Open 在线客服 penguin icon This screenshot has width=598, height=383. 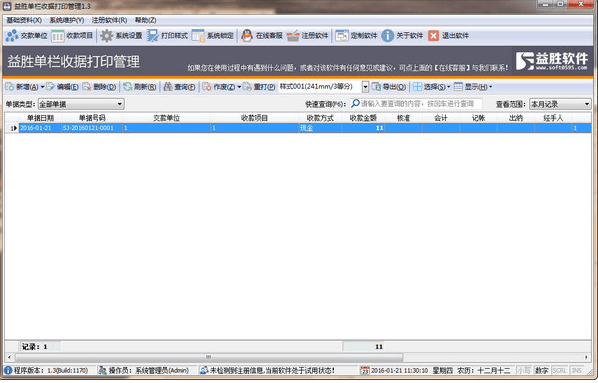247,36
